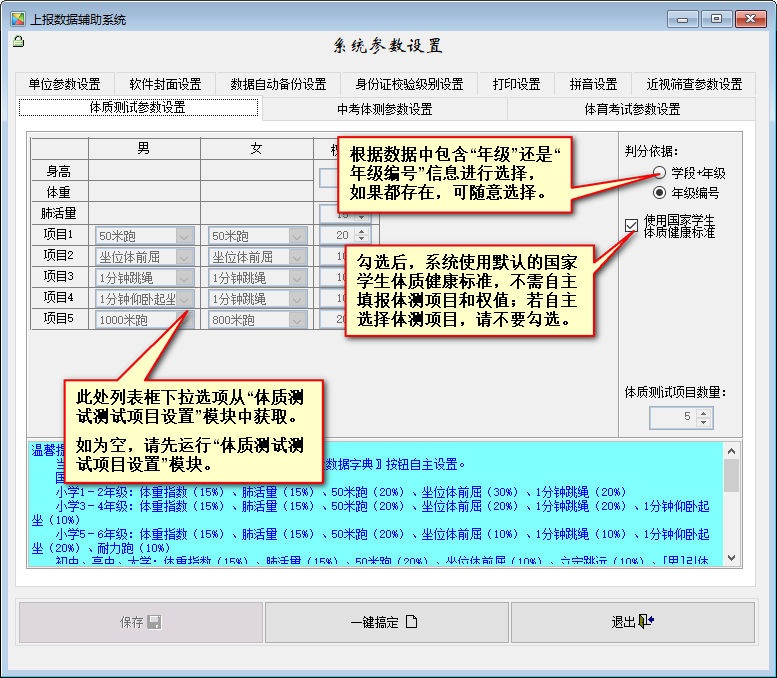
Task: Click the 肺活量 row label
Action: (x=59, y=213)
